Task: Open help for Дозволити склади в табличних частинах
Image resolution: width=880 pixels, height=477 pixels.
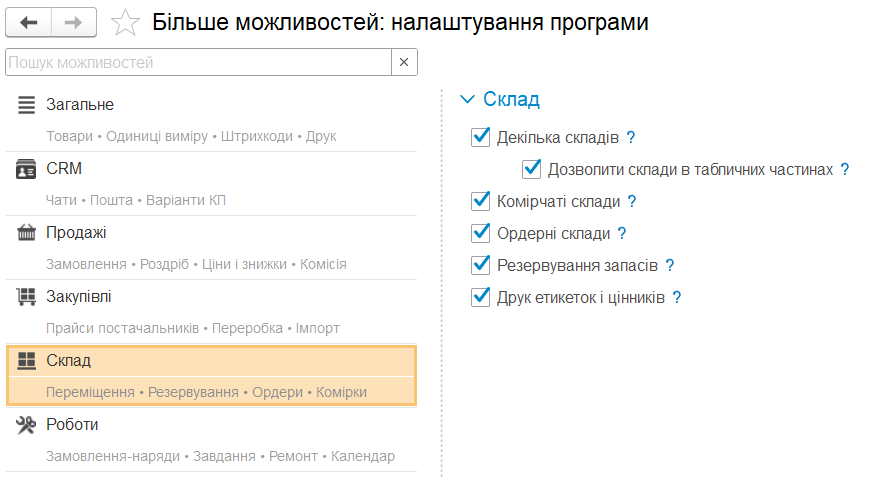Action: click(845, 169)
